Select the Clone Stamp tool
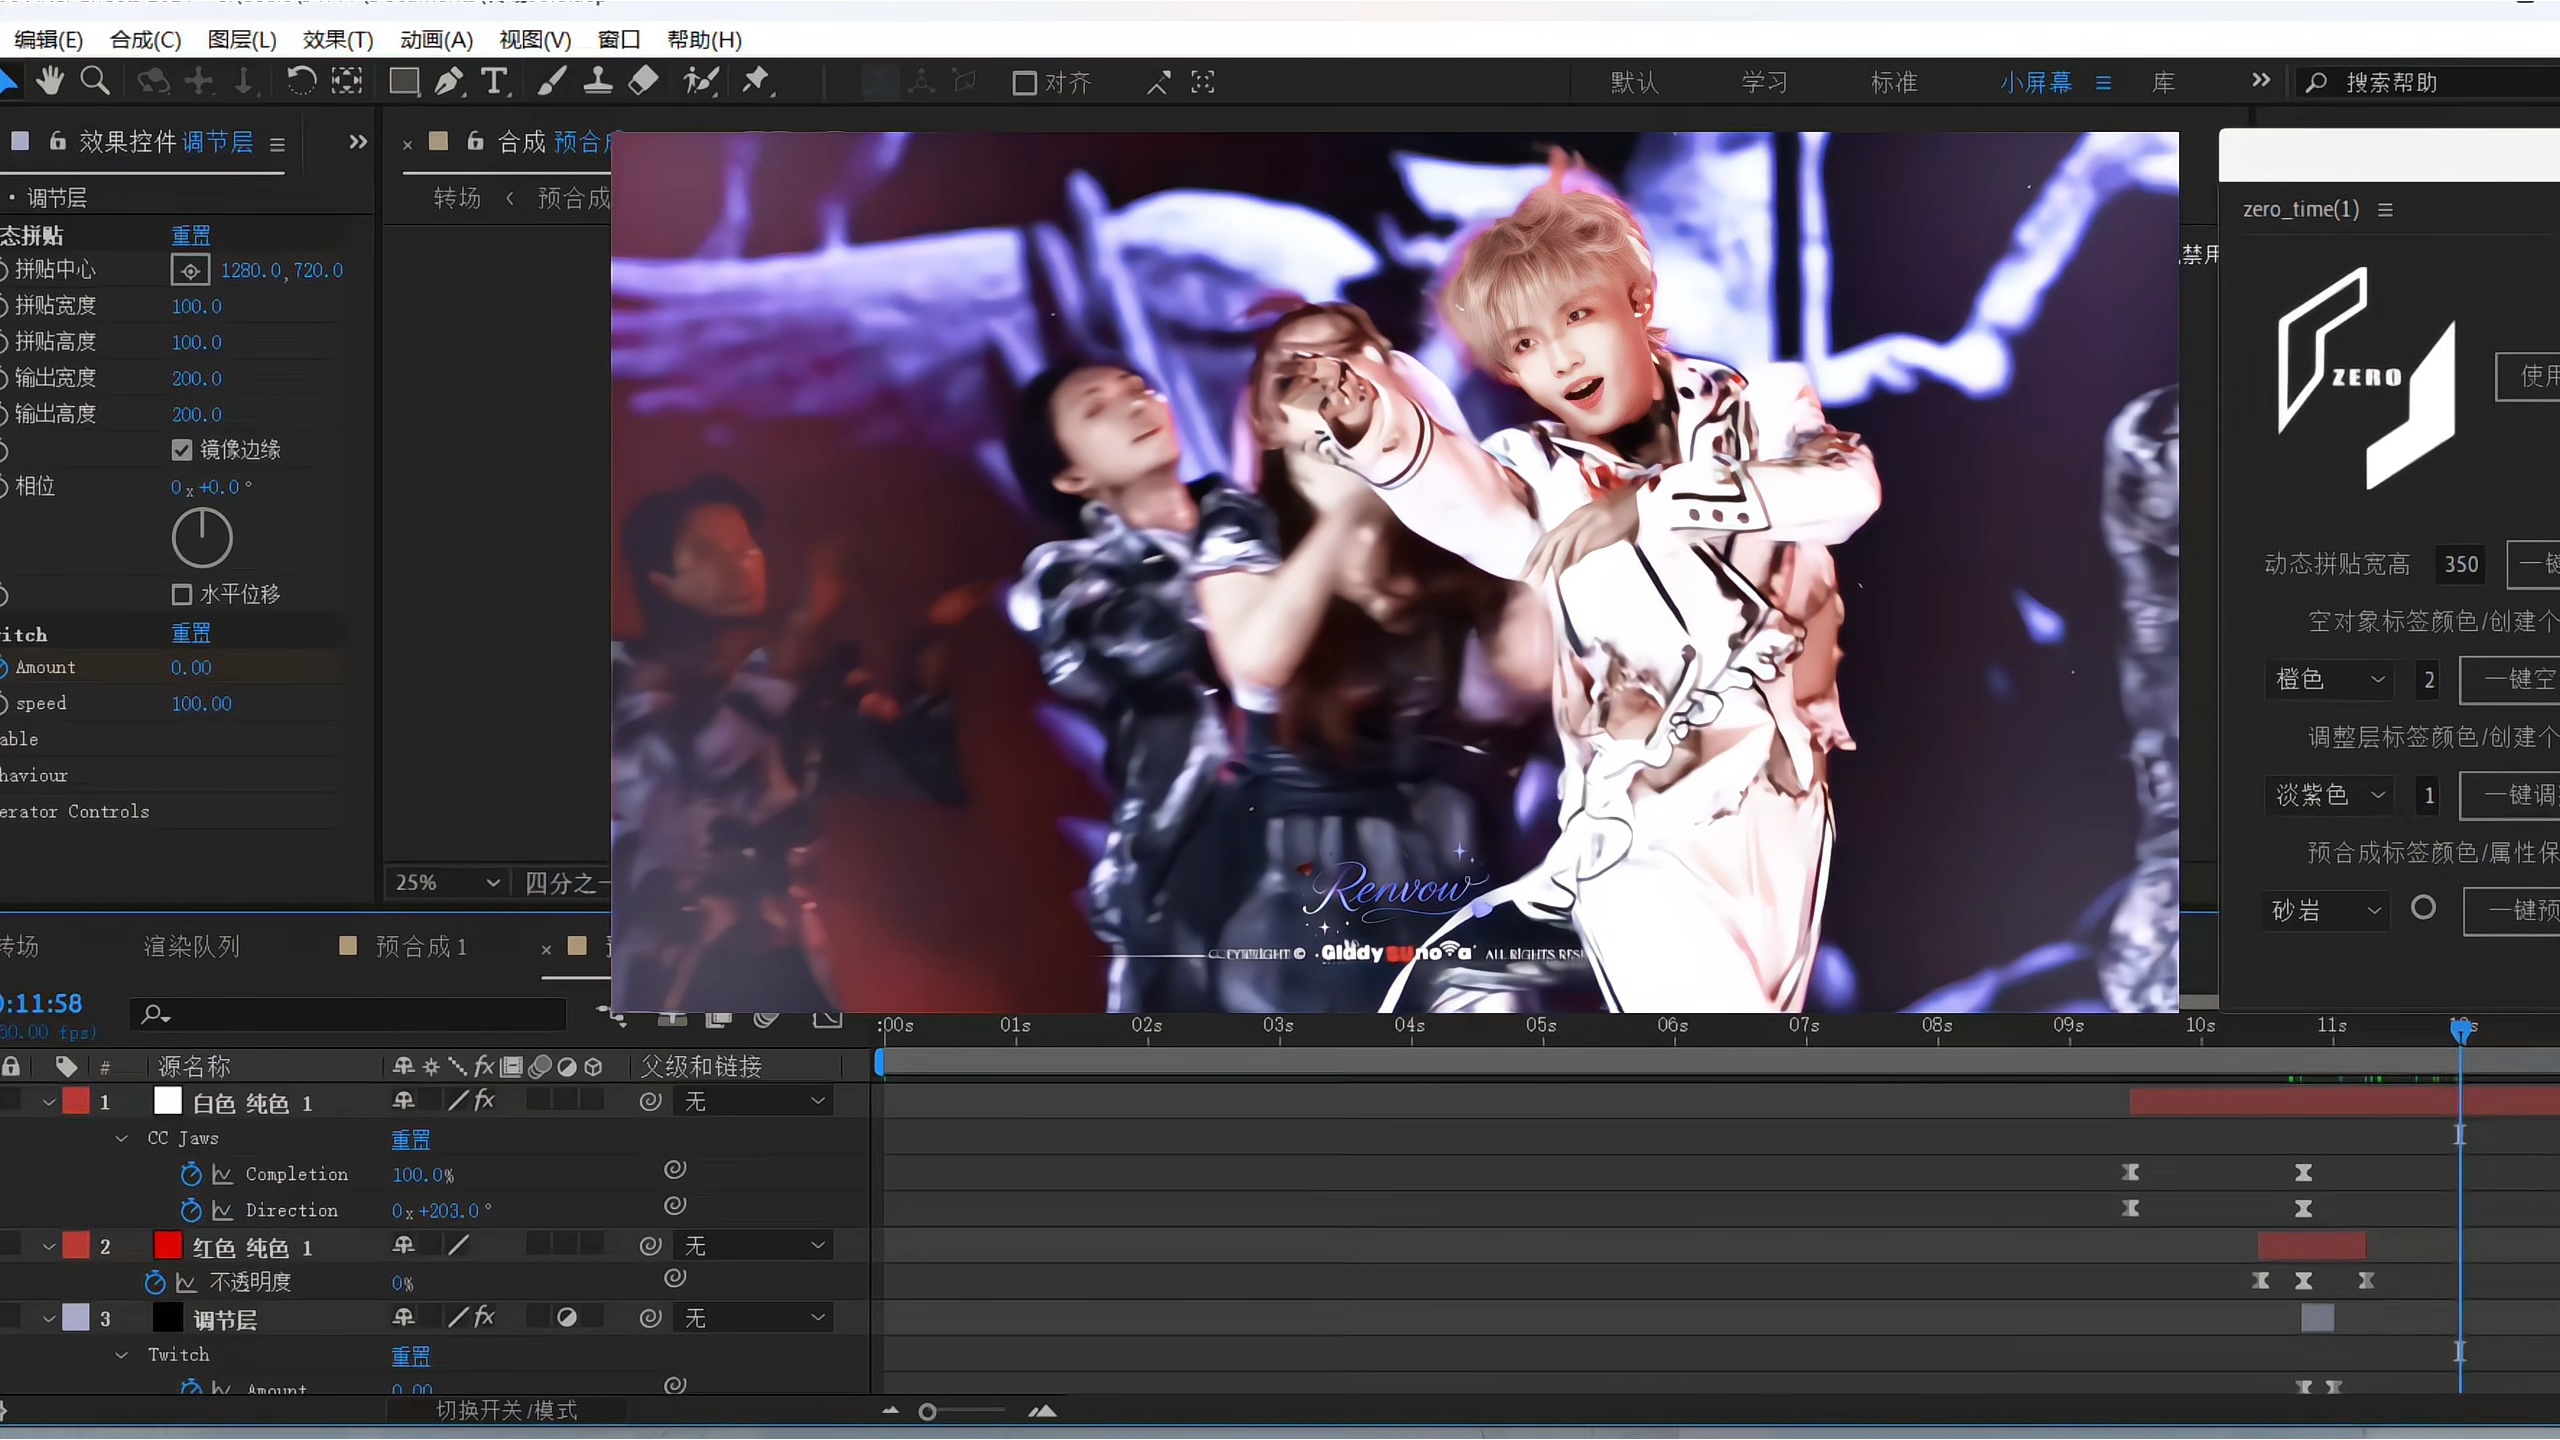 click(598, 81)
